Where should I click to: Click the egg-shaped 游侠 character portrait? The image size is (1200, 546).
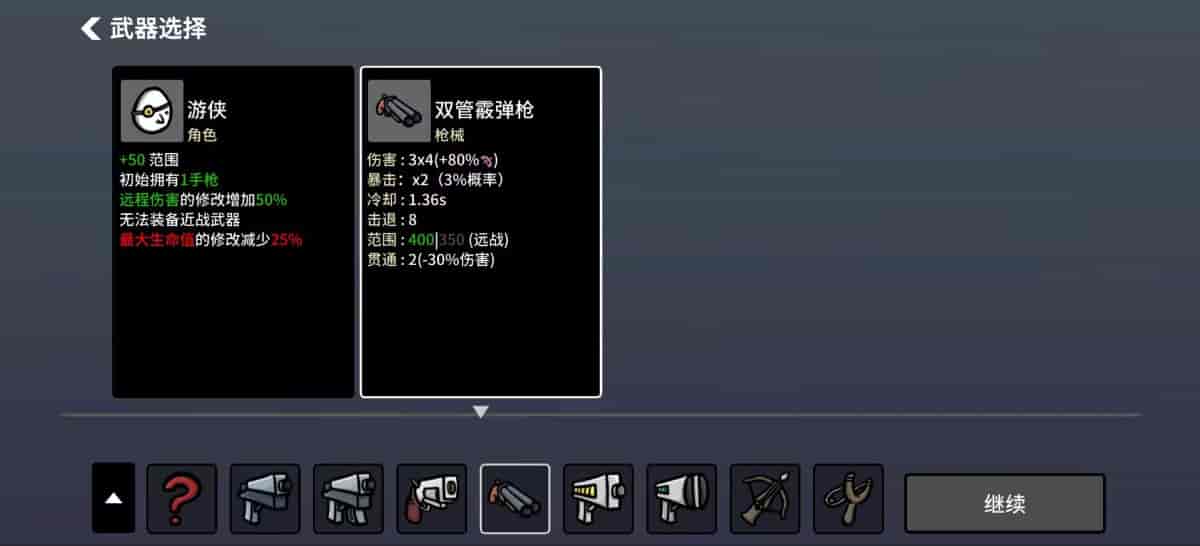pos(152,111)
